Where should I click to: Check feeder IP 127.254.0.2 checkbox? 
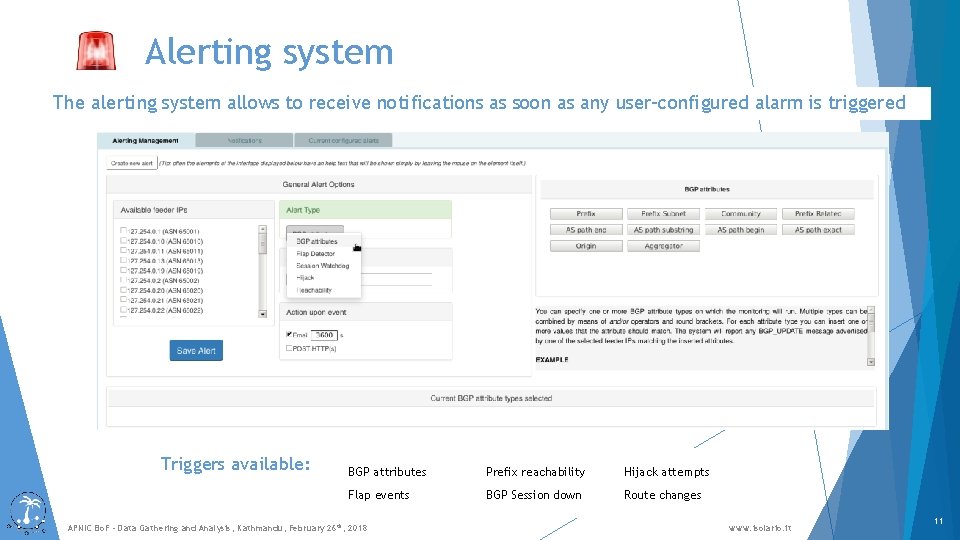pyautogui.click(x=123, y=280)
